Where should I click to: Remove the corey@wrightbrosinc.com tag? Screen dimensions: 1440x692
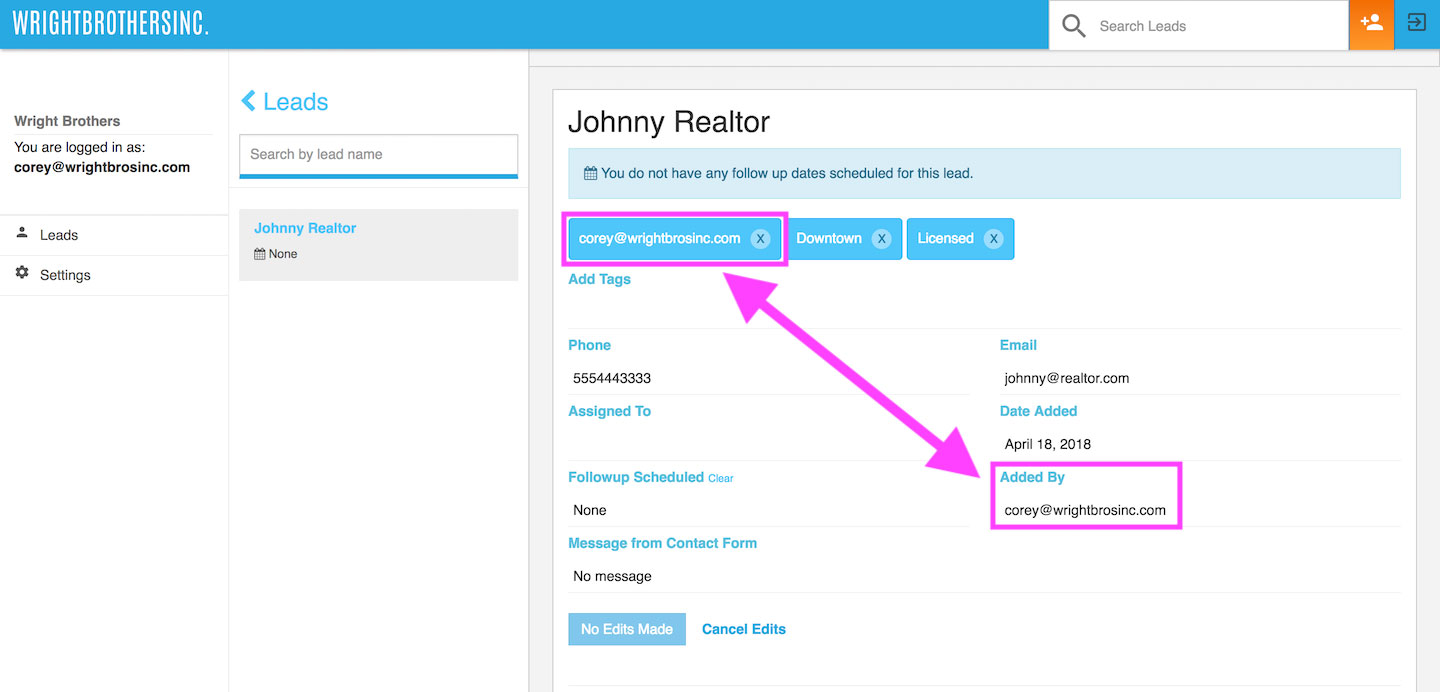pos(760,239)
